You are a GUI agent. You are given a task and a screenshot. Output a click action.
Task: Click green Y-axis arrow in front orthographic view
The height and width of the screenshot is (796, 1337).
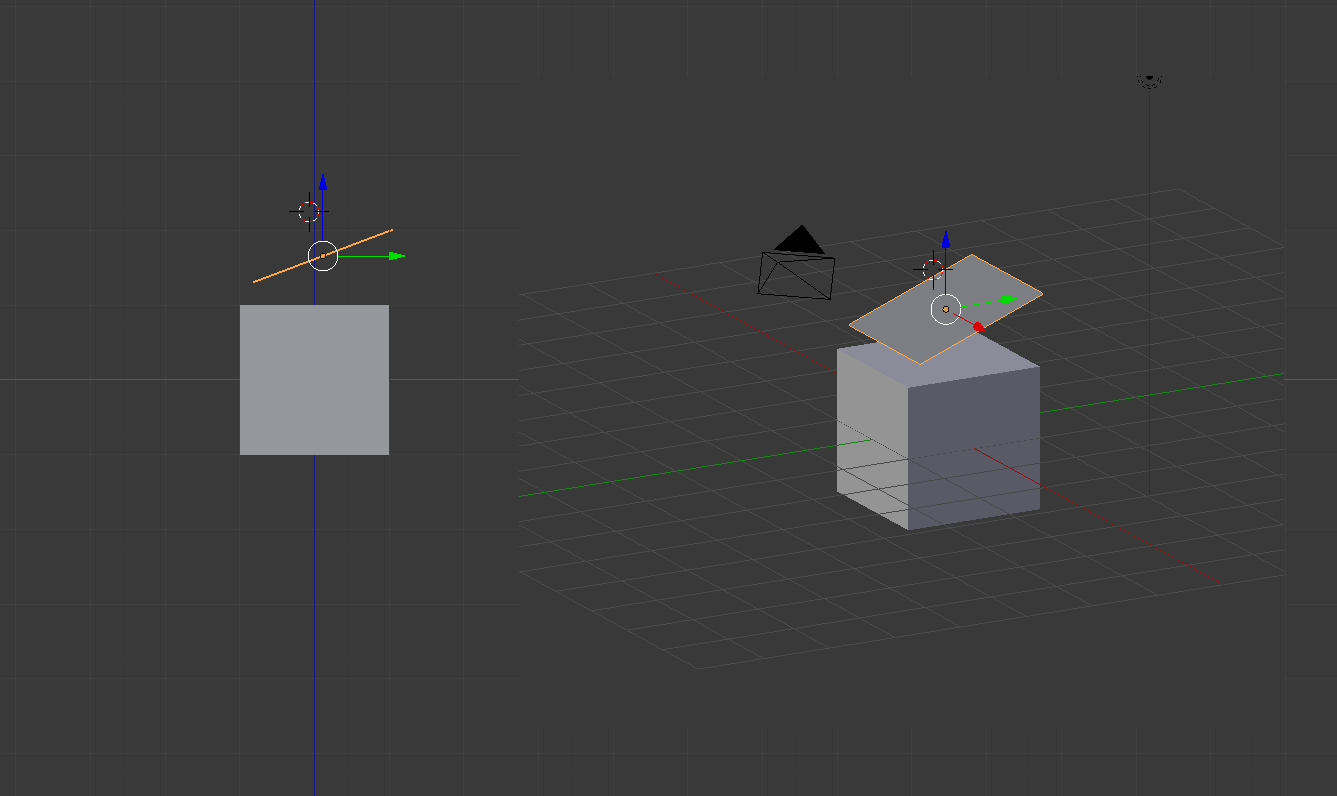click(x=396, y=256)
